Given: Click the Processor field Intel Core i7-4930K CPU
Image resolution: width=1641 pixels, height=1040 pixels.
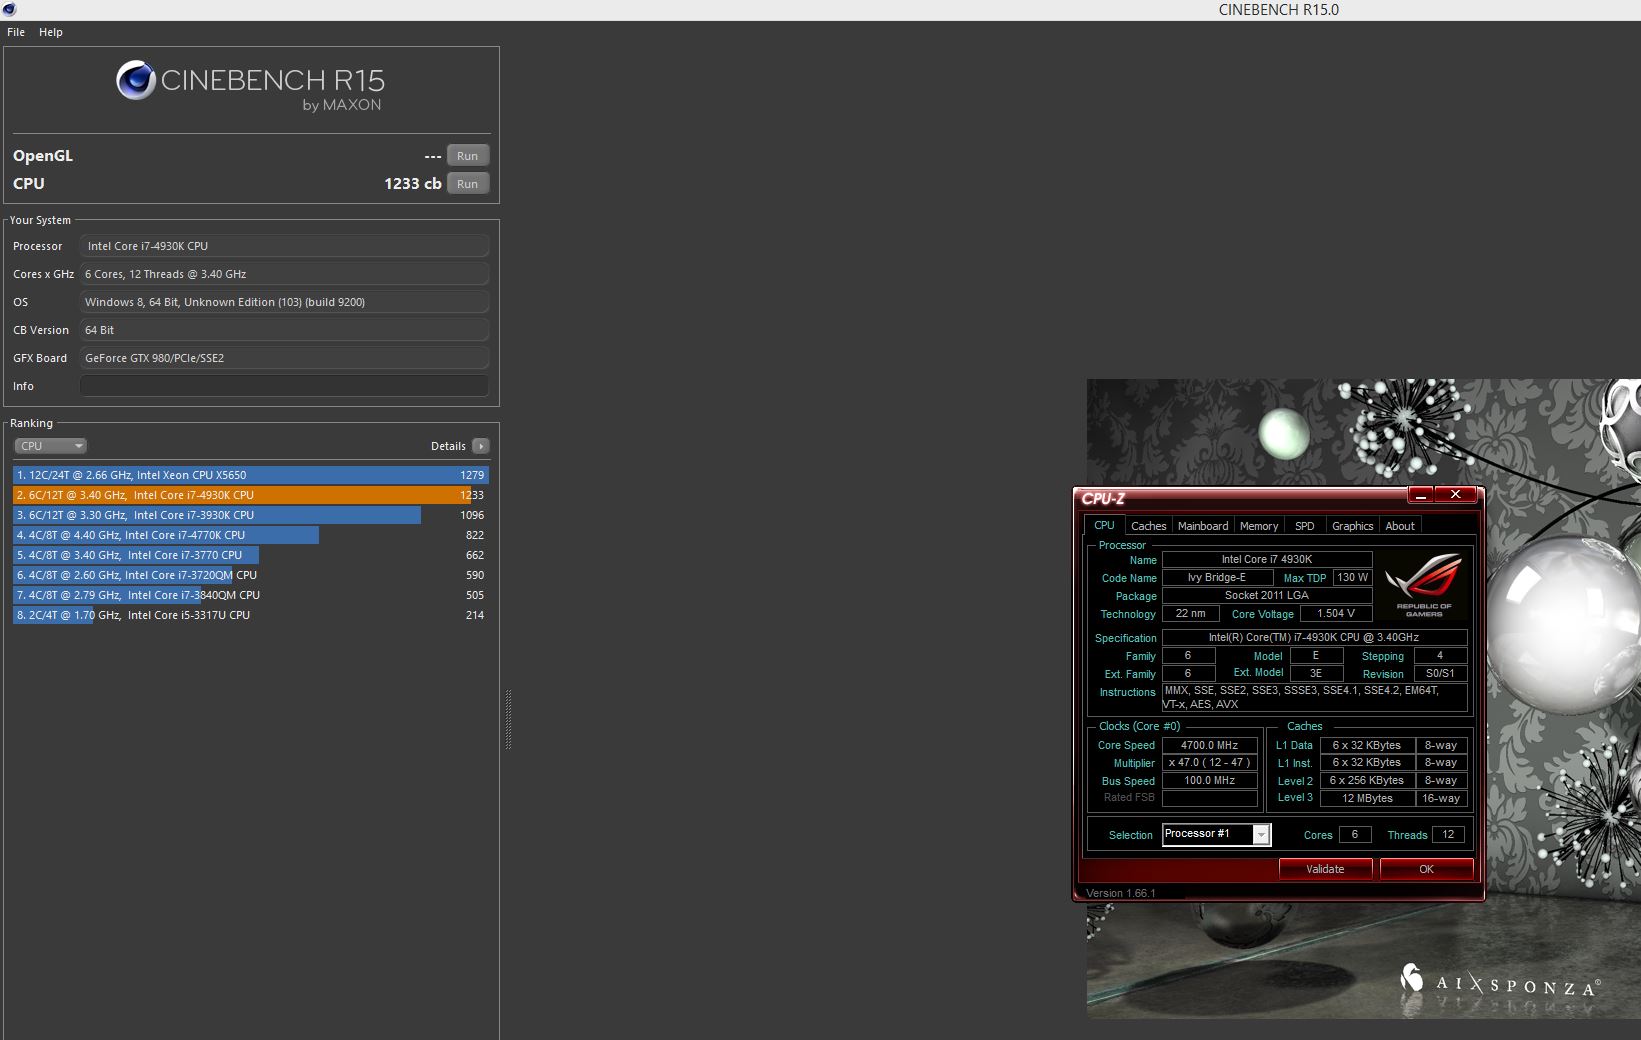Looking at the screenshot, I should coord(284,246).
